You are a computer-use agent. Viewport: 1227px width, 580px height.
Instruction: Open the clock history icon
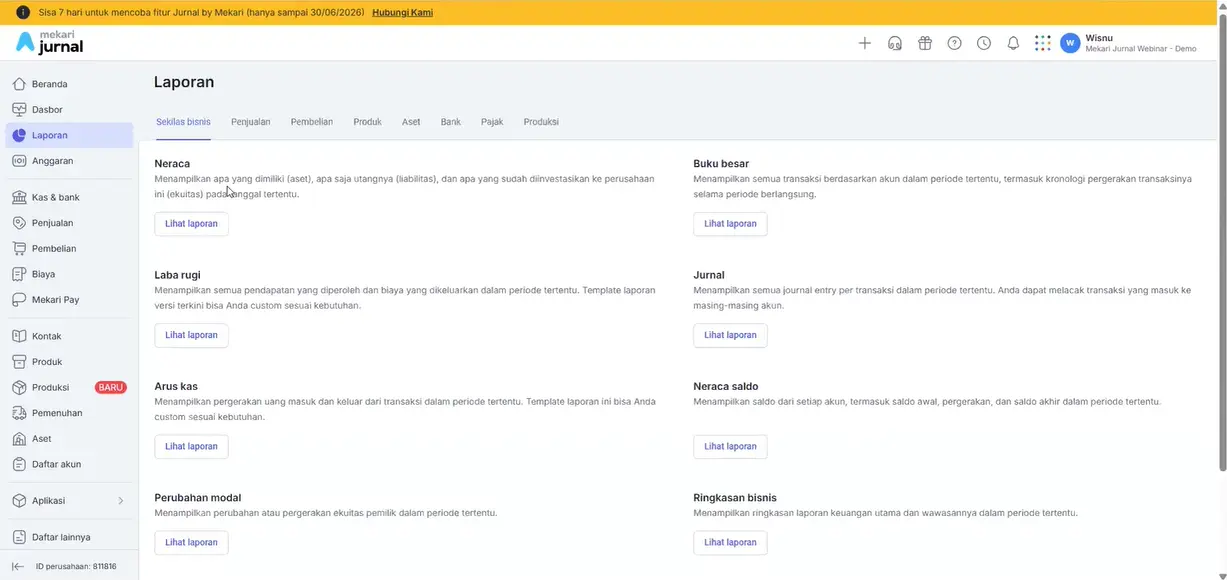click(984, 43)
